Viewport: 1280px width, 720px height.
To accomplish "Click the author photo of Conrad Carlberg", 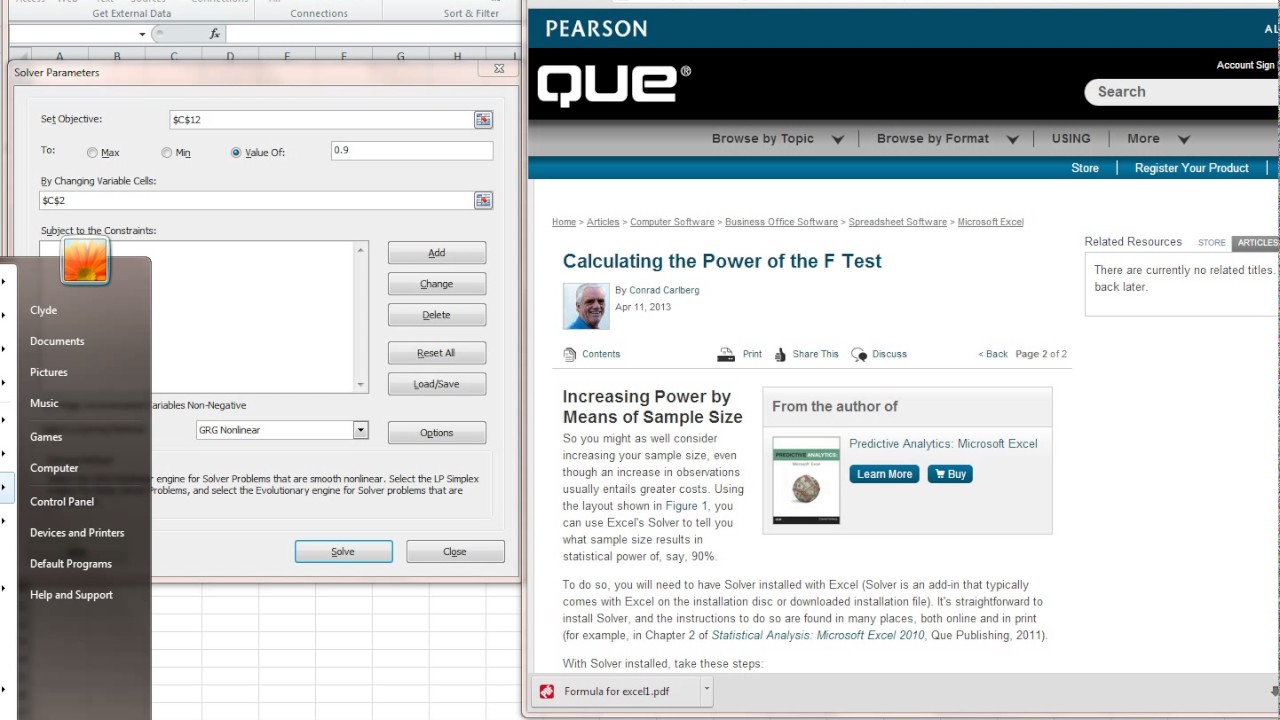I will point(586,306).
